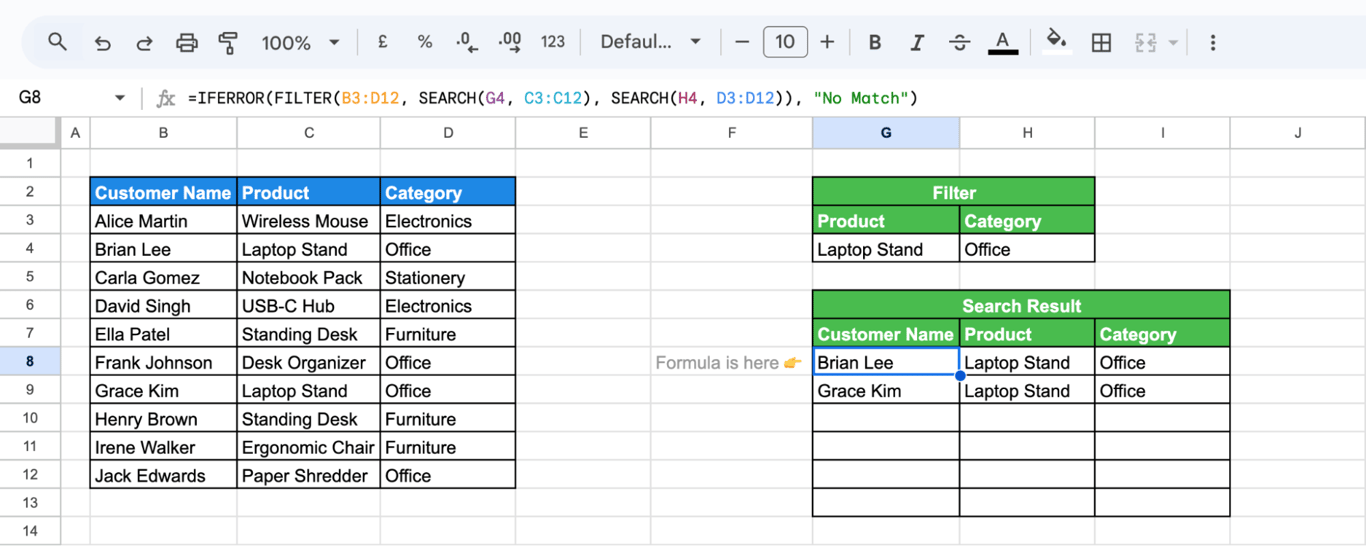Decrease font size with minus button
The width and height of the screenshot is (1366, 546).
pos(742,42)
